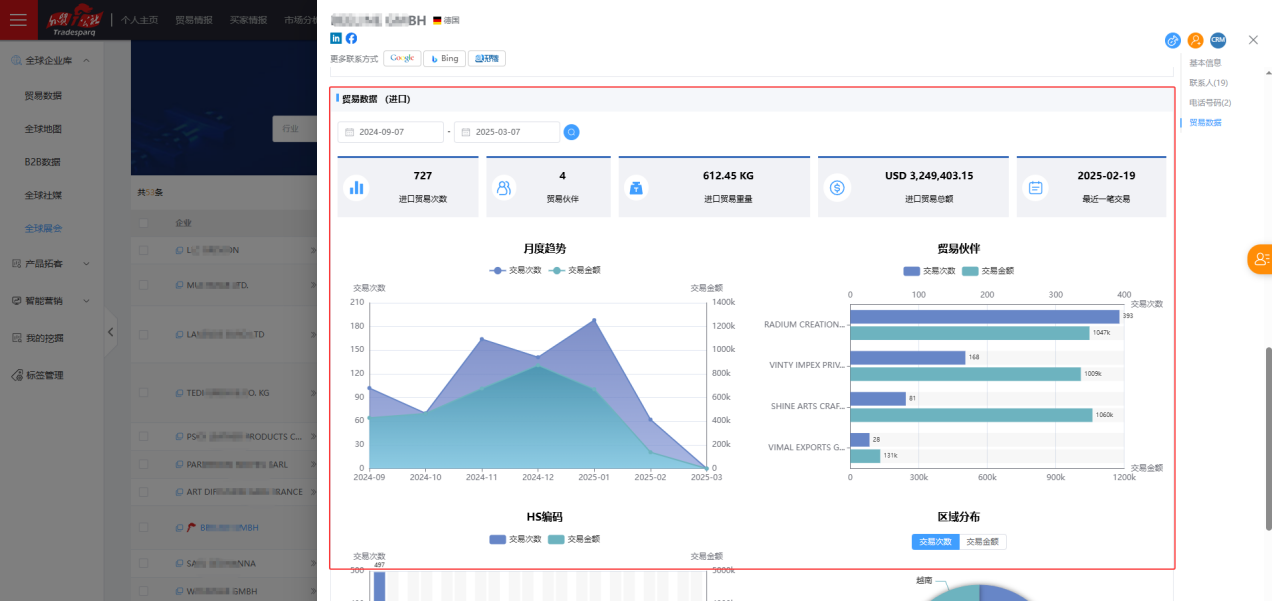Viewport: 1272px width, 601px height.
Task: Click the round blue CRM icon
Action: 1217,40
